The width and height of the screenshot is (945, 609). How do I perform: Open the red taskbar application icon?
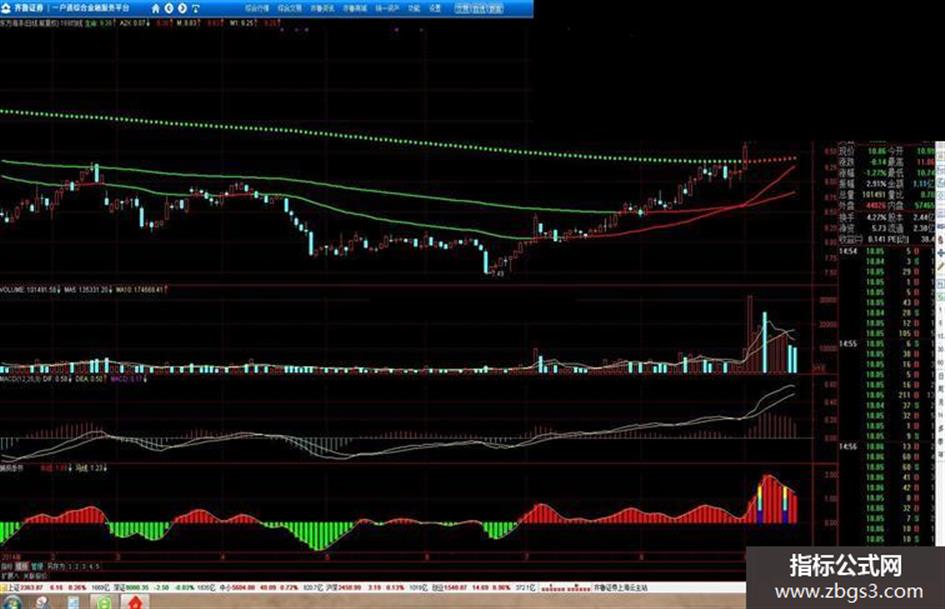point(136,602)
